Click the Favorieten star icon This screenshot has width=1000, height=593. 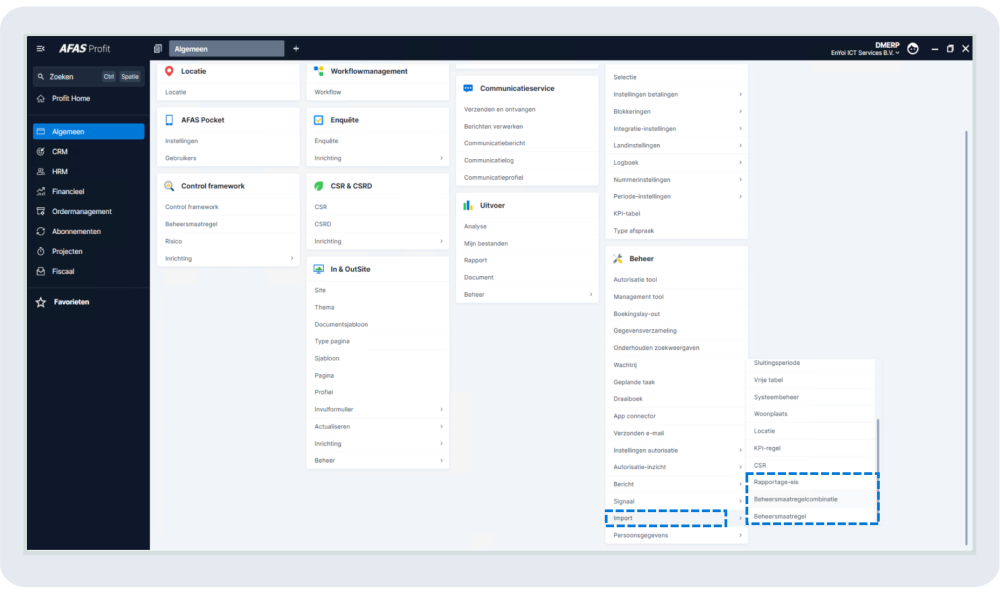(41, 302)
